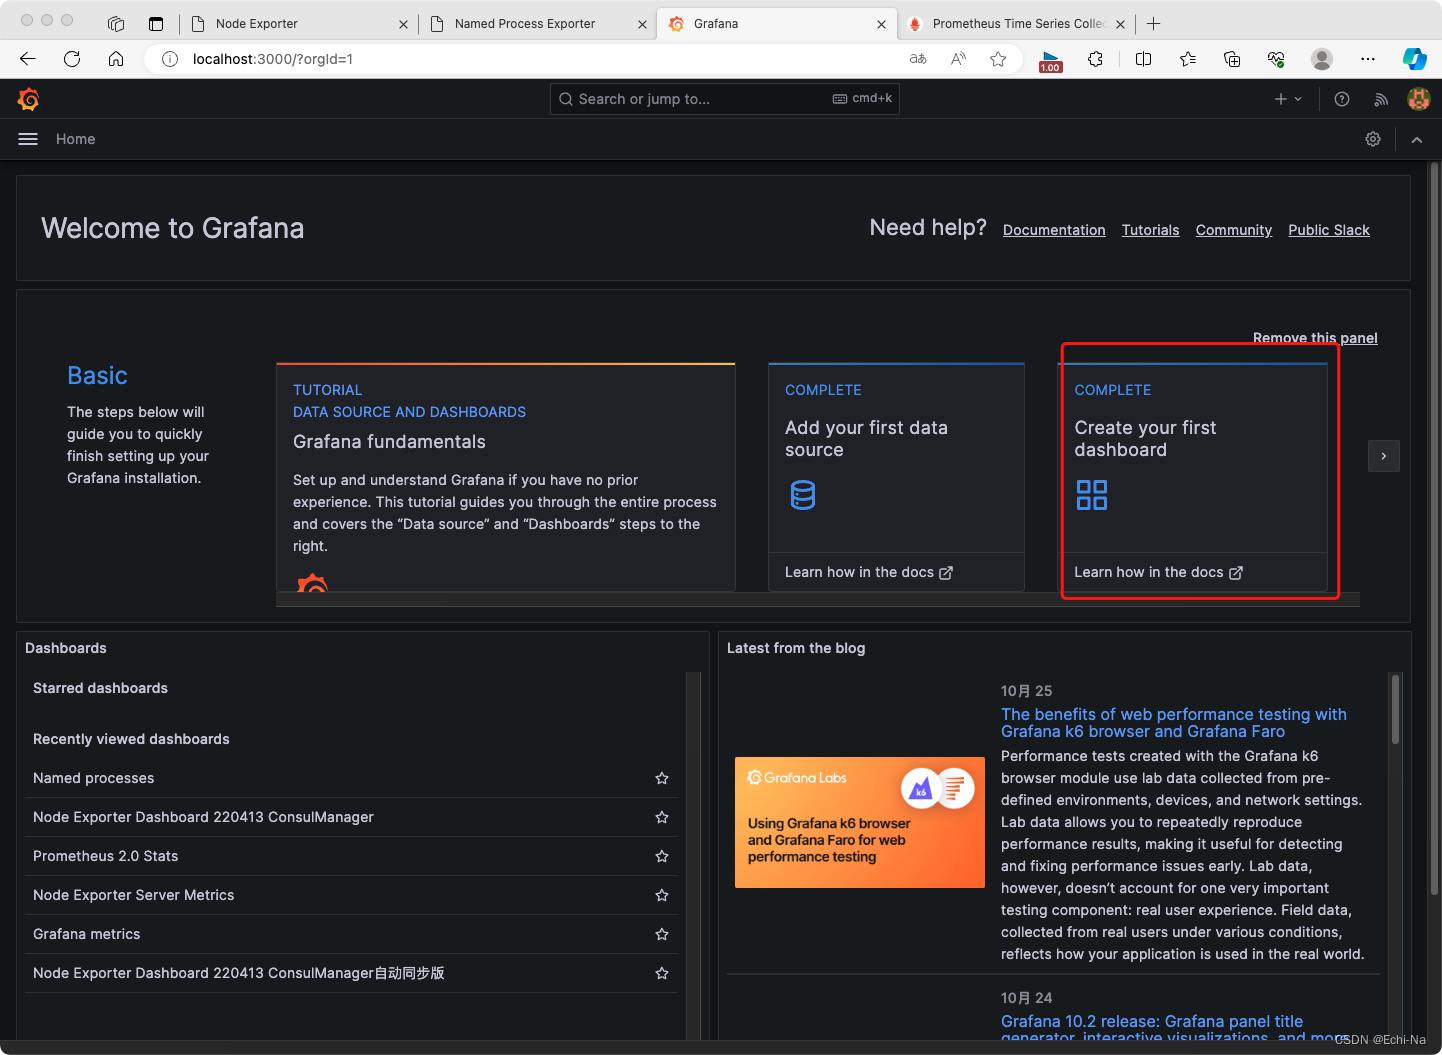Click the blog panel scrollbar
The width and height of the screenshot is (1442, 1055).
[x=1395, y=709]
